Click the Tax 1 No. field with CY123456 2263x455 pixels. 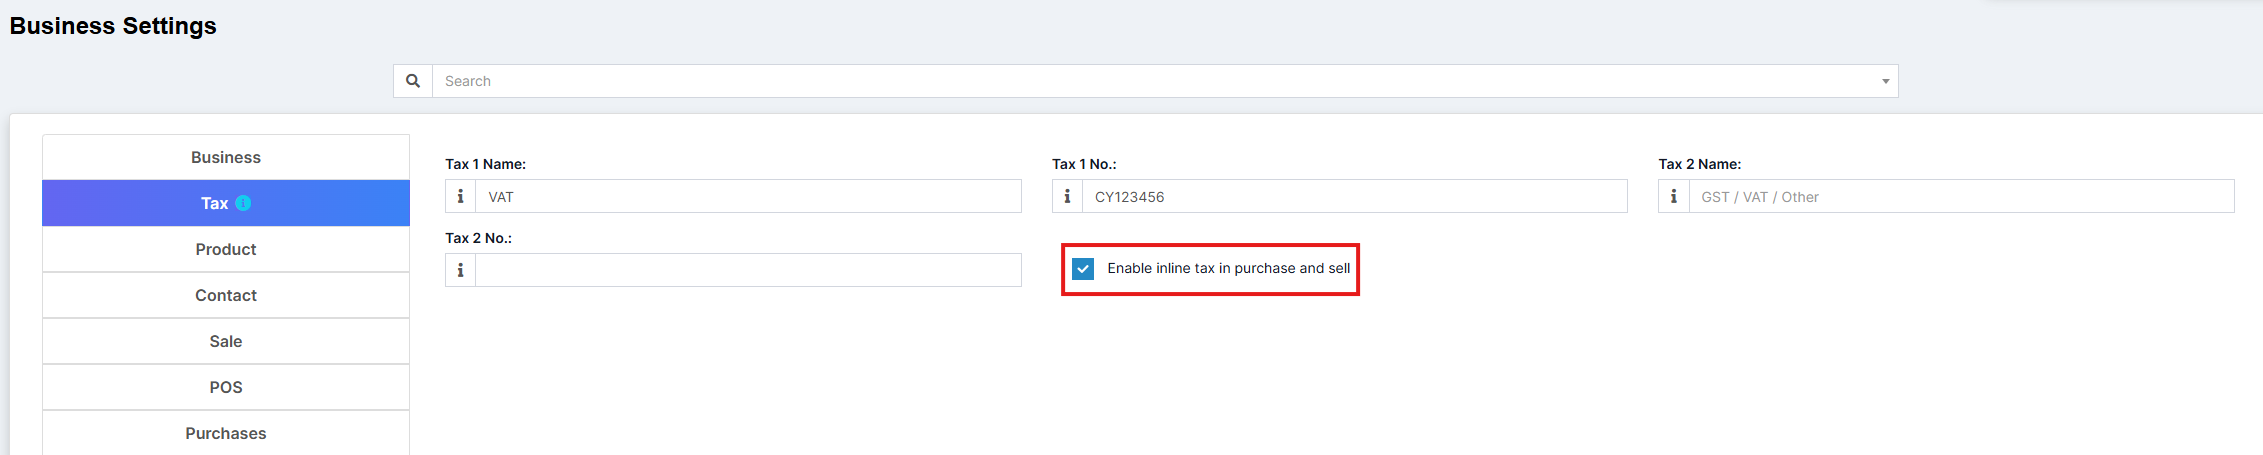[x=1354, y=197]
